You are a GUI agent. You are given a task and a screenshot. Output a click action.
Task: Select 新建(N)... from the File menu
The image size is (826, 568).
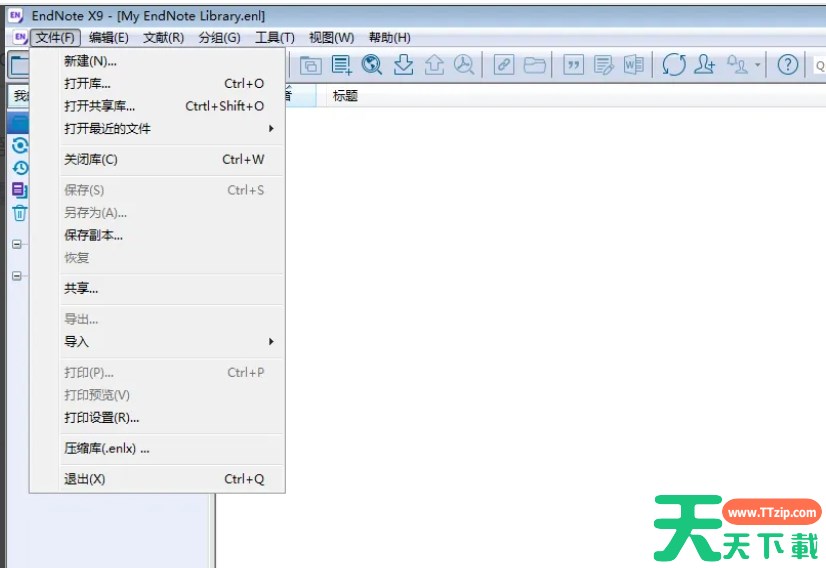click(x=90, y=61)
